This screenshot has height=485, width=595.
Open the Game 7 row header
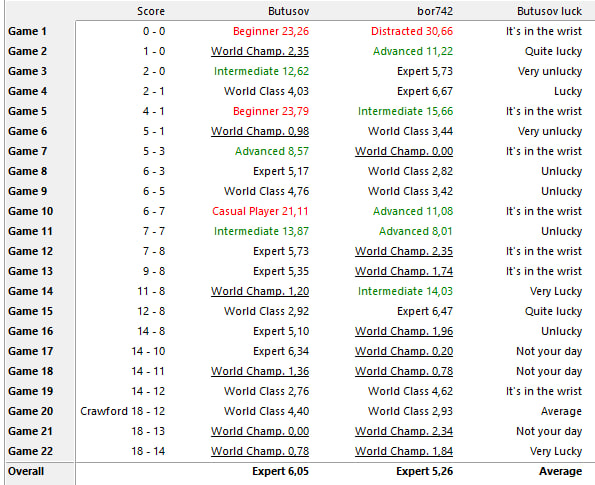click(x=27, y=151)
